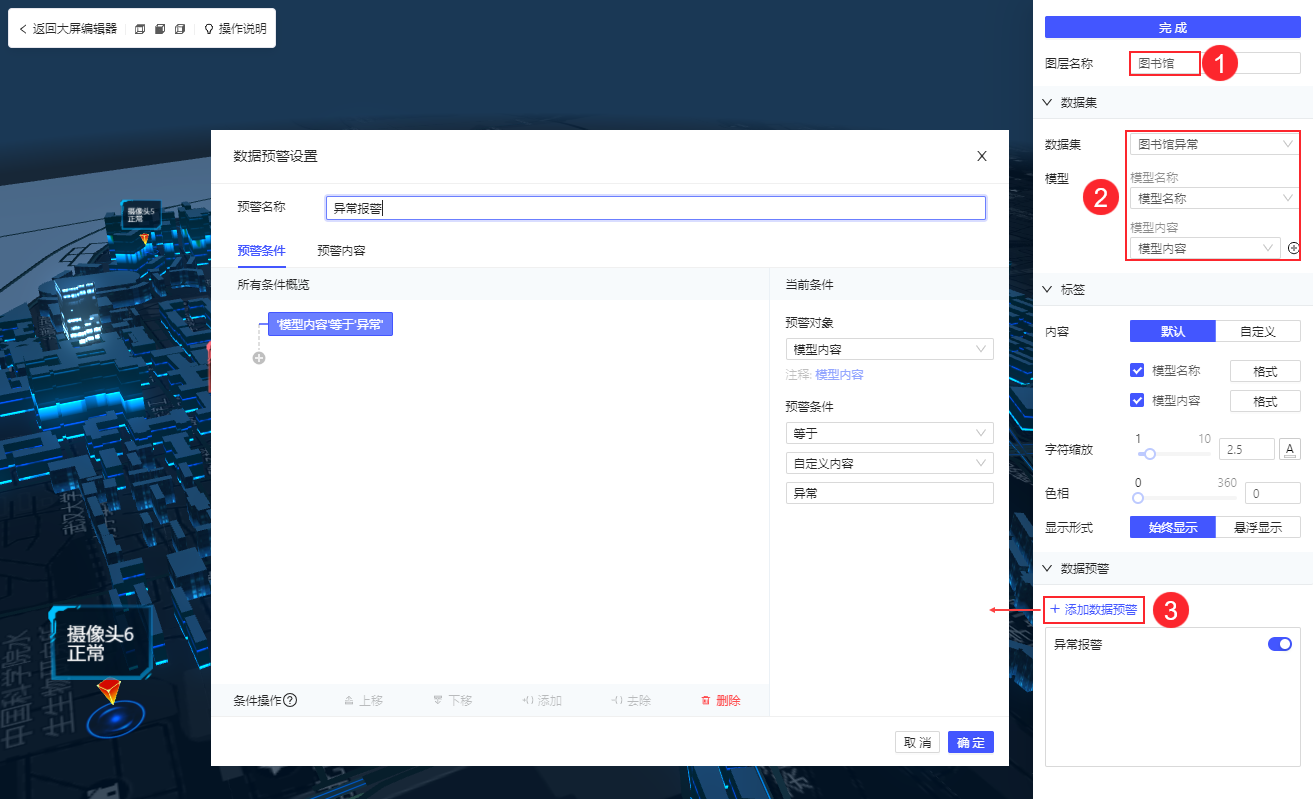Toggle the 异常报警 switch off
The image size is (1313, 799).
tap(1280, 644)
